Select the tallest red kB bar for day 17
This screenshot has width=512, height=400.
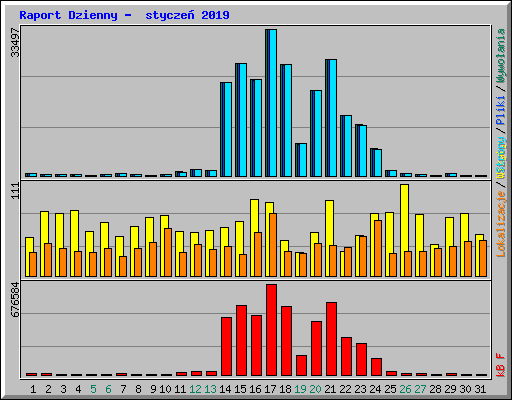click(271, 330)
